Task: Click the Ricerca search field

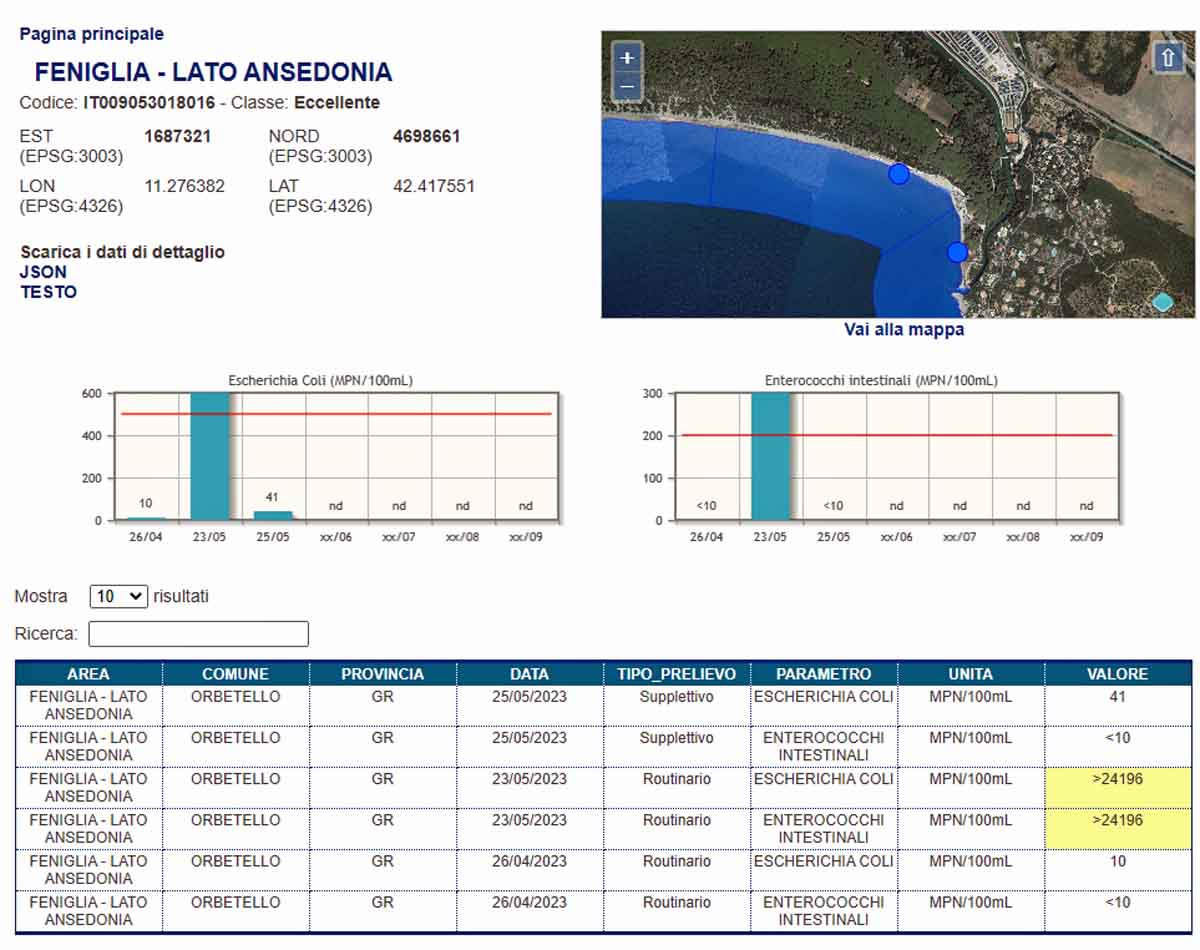Action: click(198, 634)
